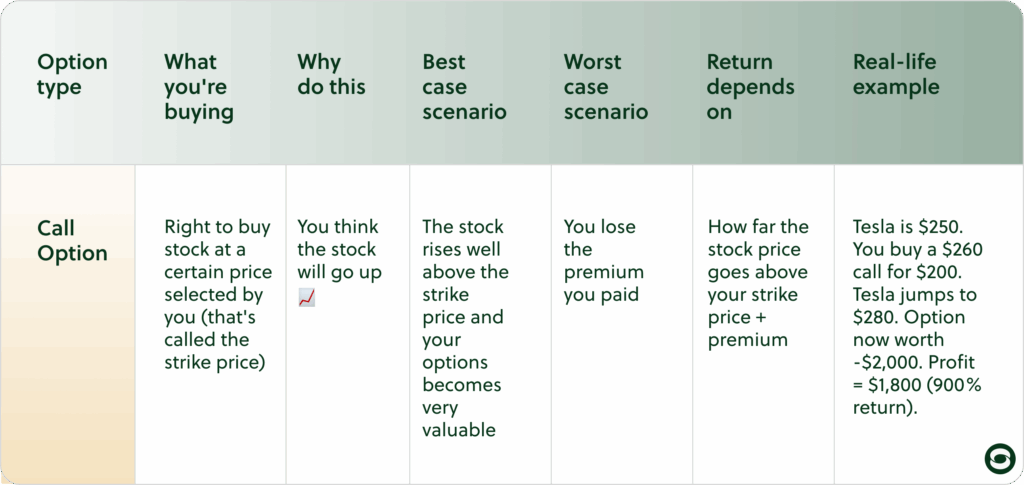This screenshot has height=485, width=1024.
Task: Select the "Option type" column header
Action: (x=72, y=74)
